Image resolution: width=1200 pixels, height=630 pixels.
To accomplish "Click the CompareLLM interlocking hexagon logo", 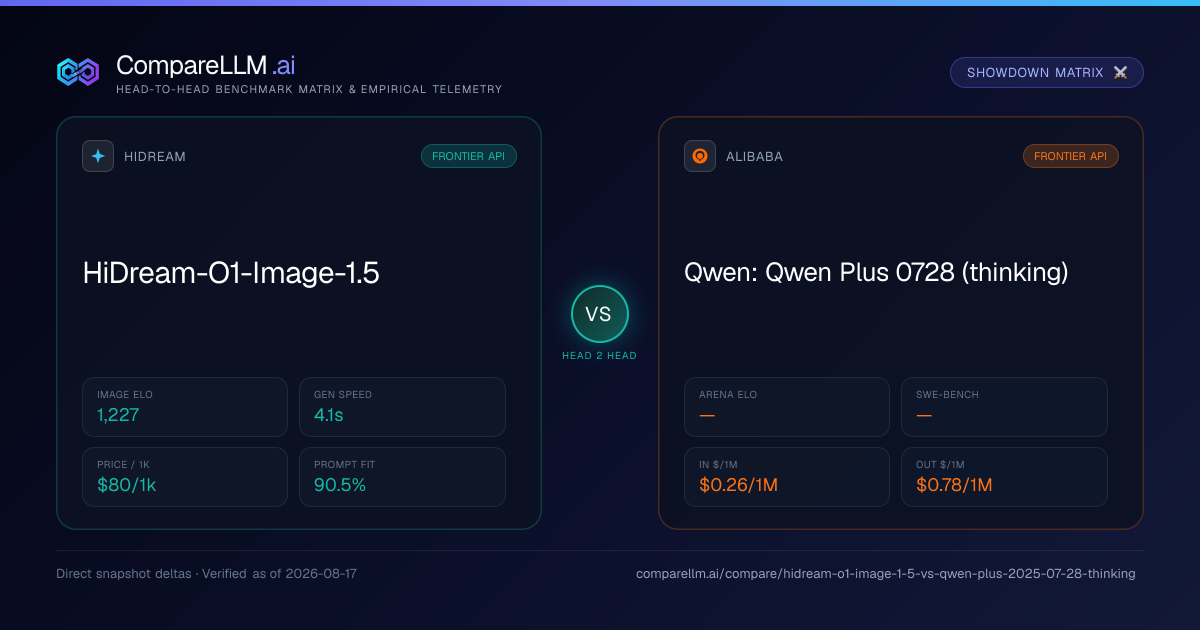I will 78,72.
